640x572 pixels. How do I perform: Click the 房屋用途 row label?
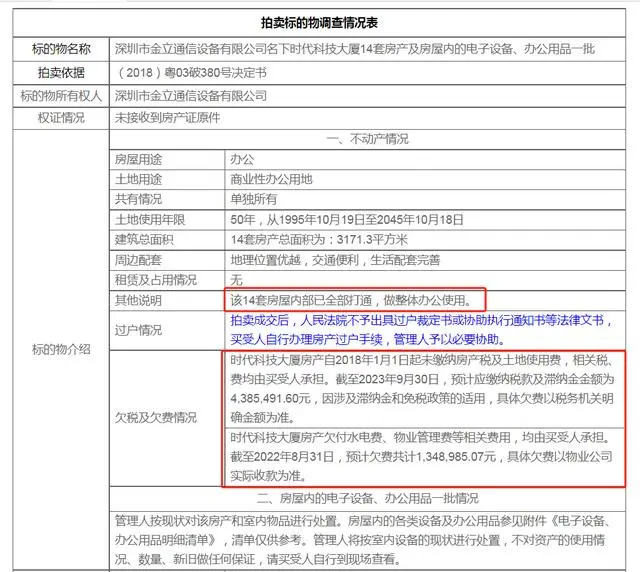click(x=138, y=159)
